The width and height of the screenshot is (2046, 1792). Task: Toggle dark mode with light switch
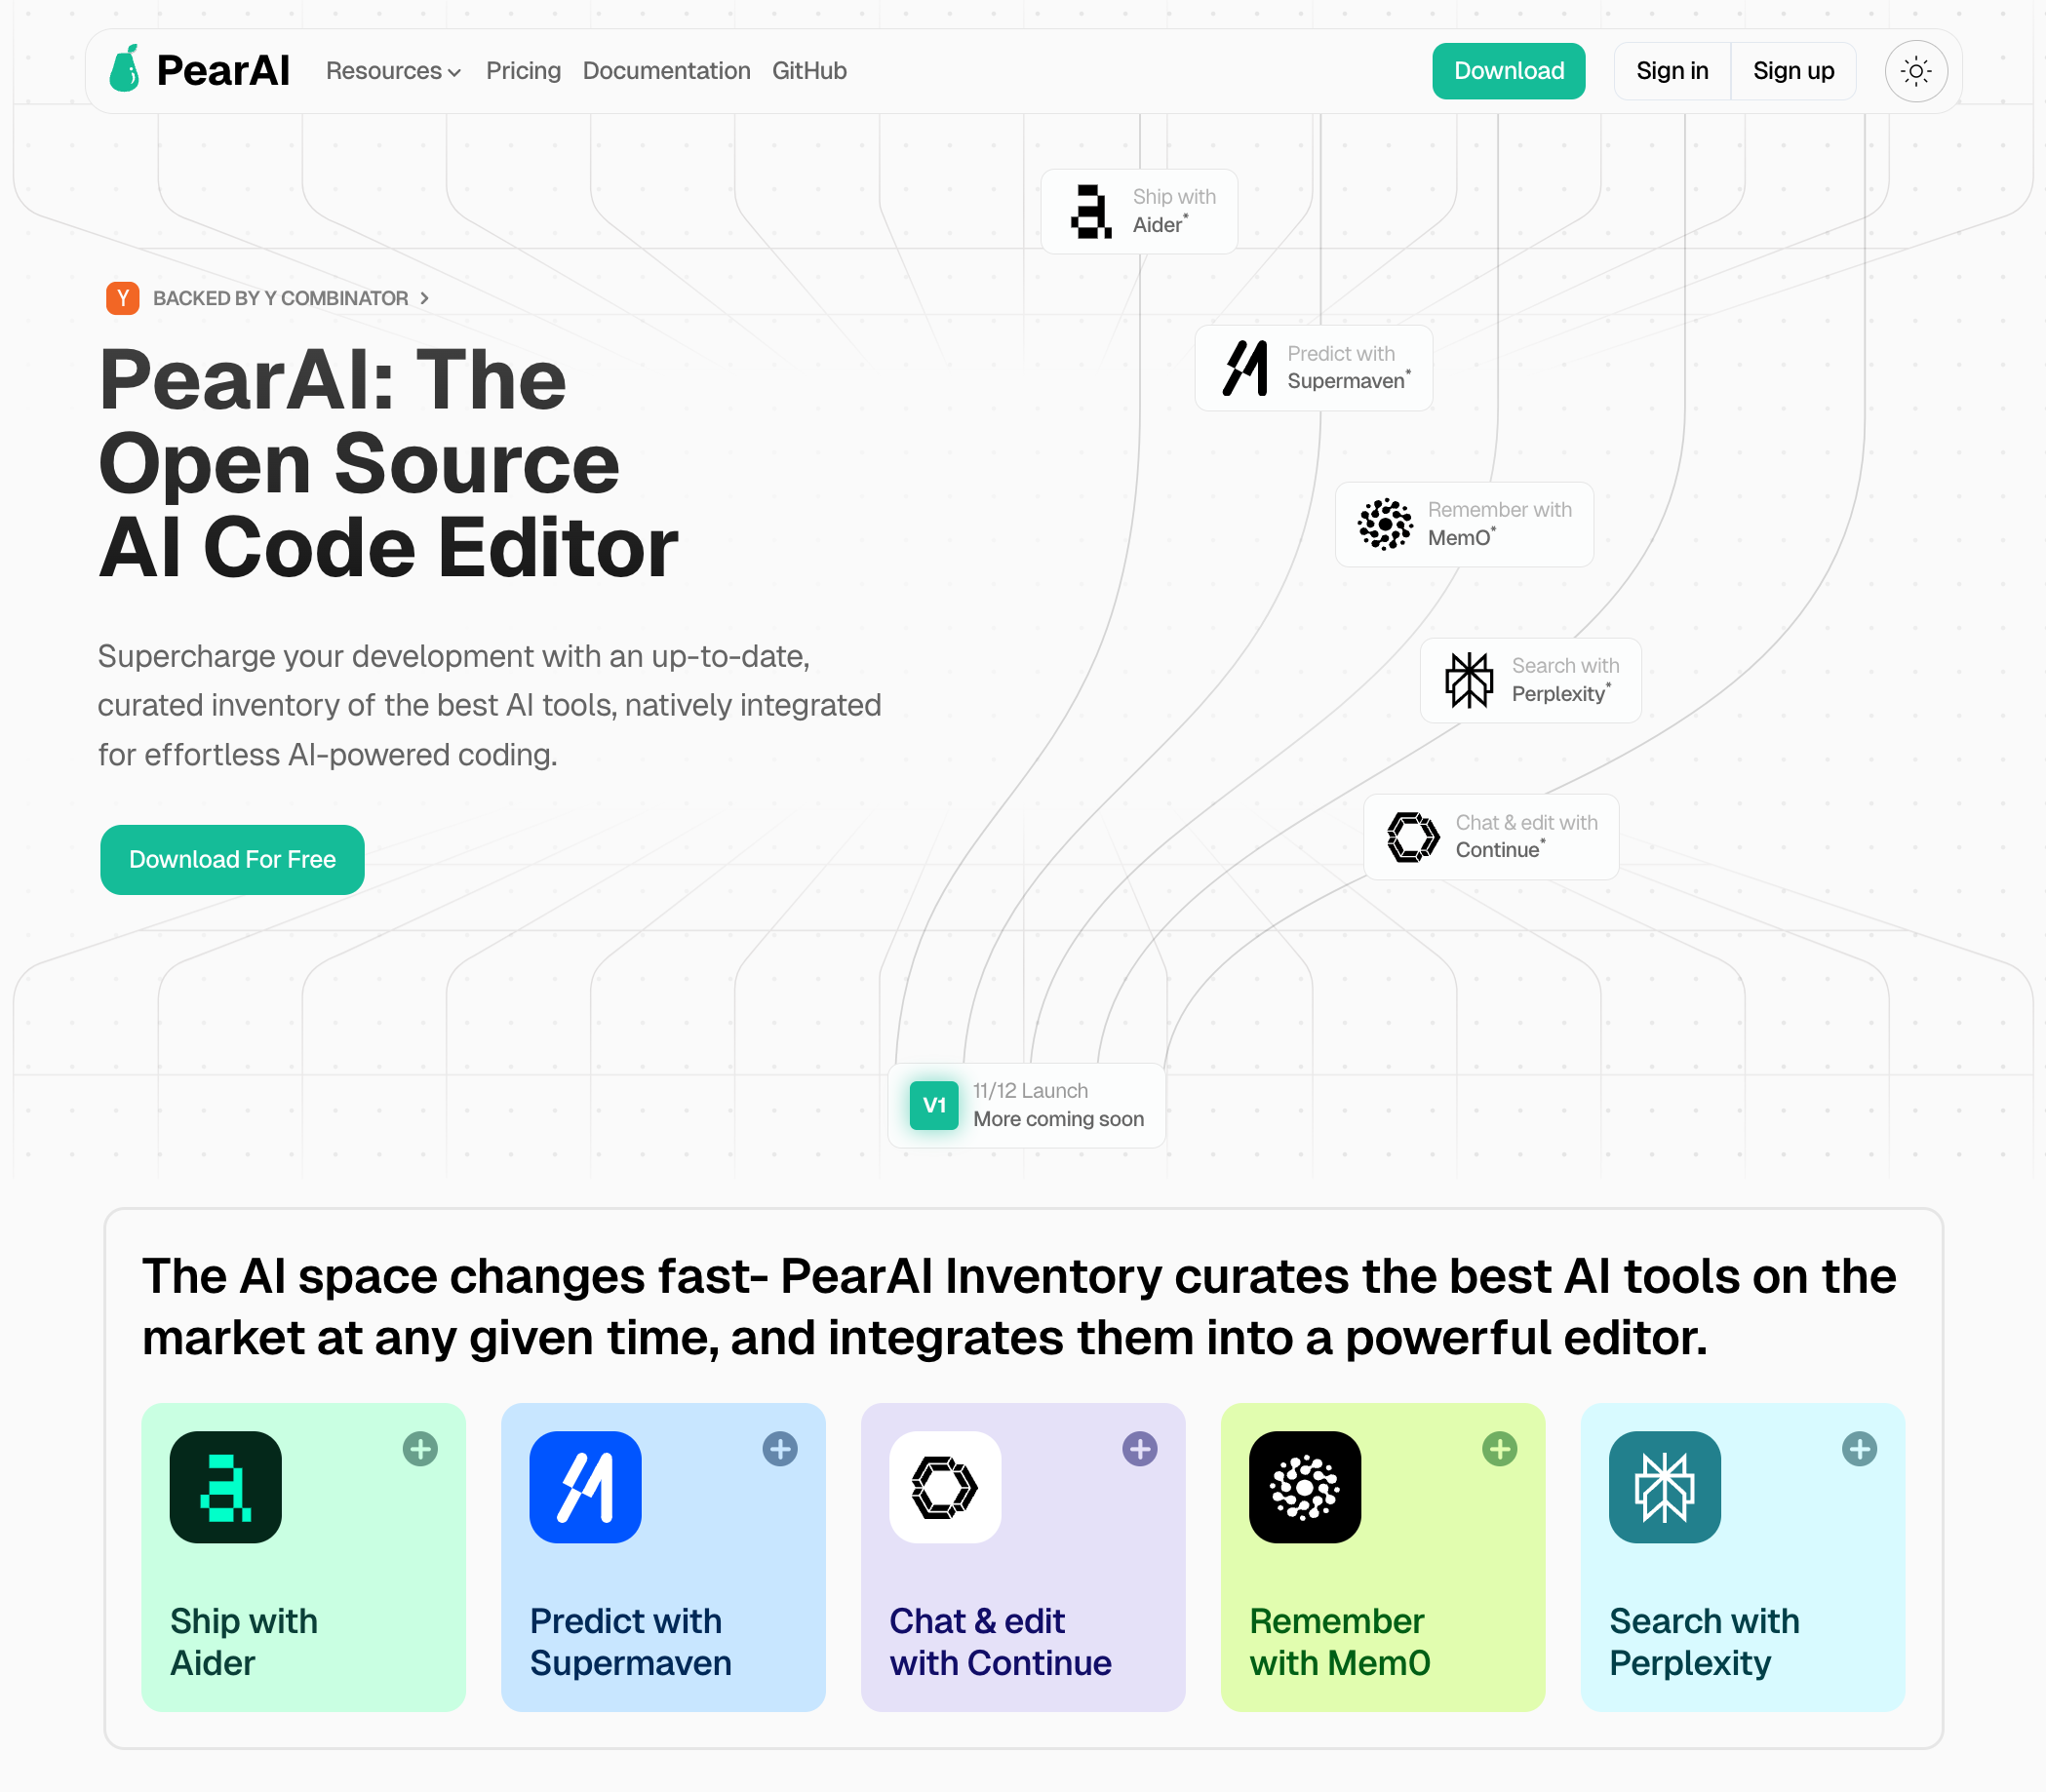pos(1915,71)
